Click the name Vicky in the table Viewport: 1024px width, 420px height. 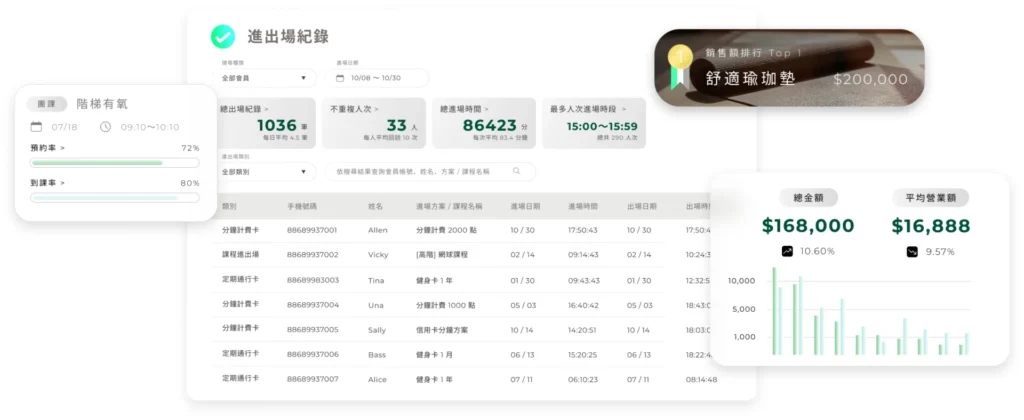378,255
